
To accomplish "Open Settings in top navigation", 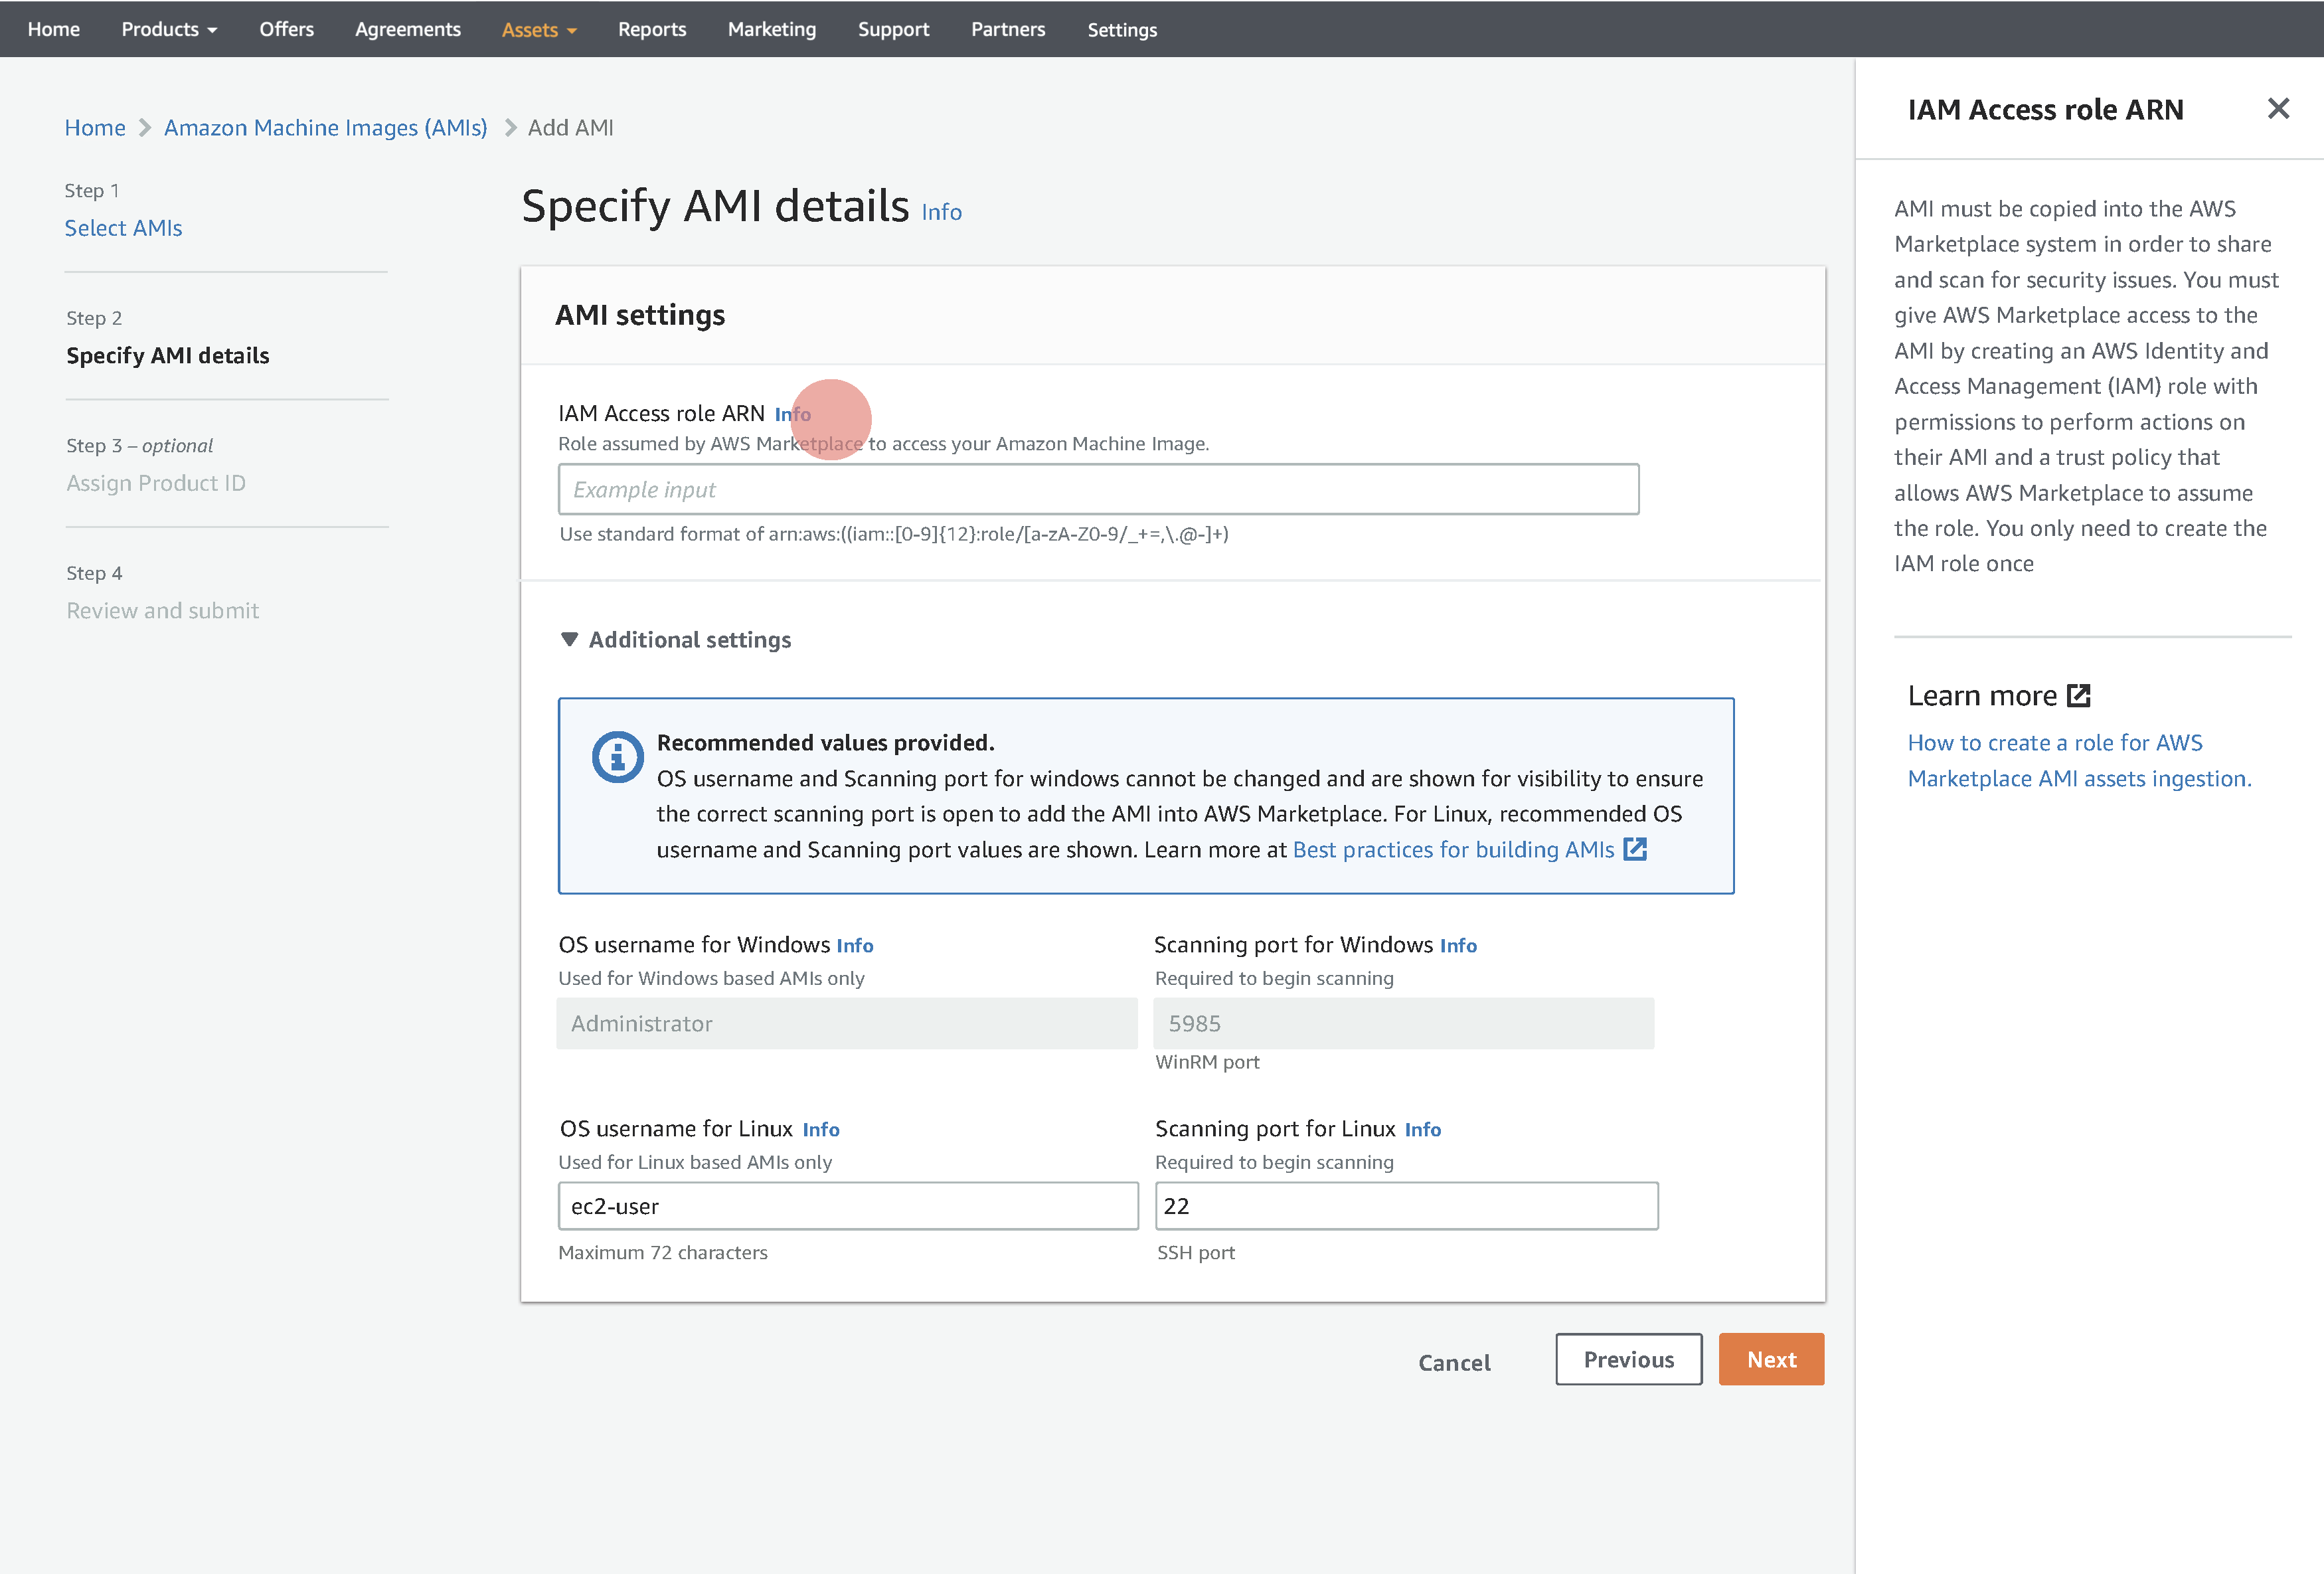I will tap(1121, 30).
